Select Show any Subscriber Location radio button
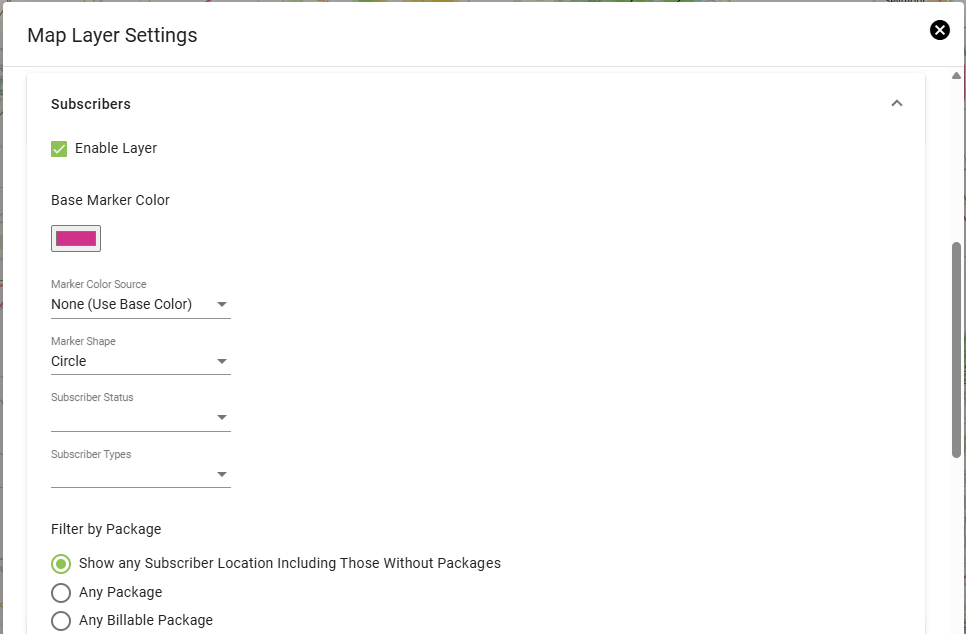The image size is (966, 634). 61,564
